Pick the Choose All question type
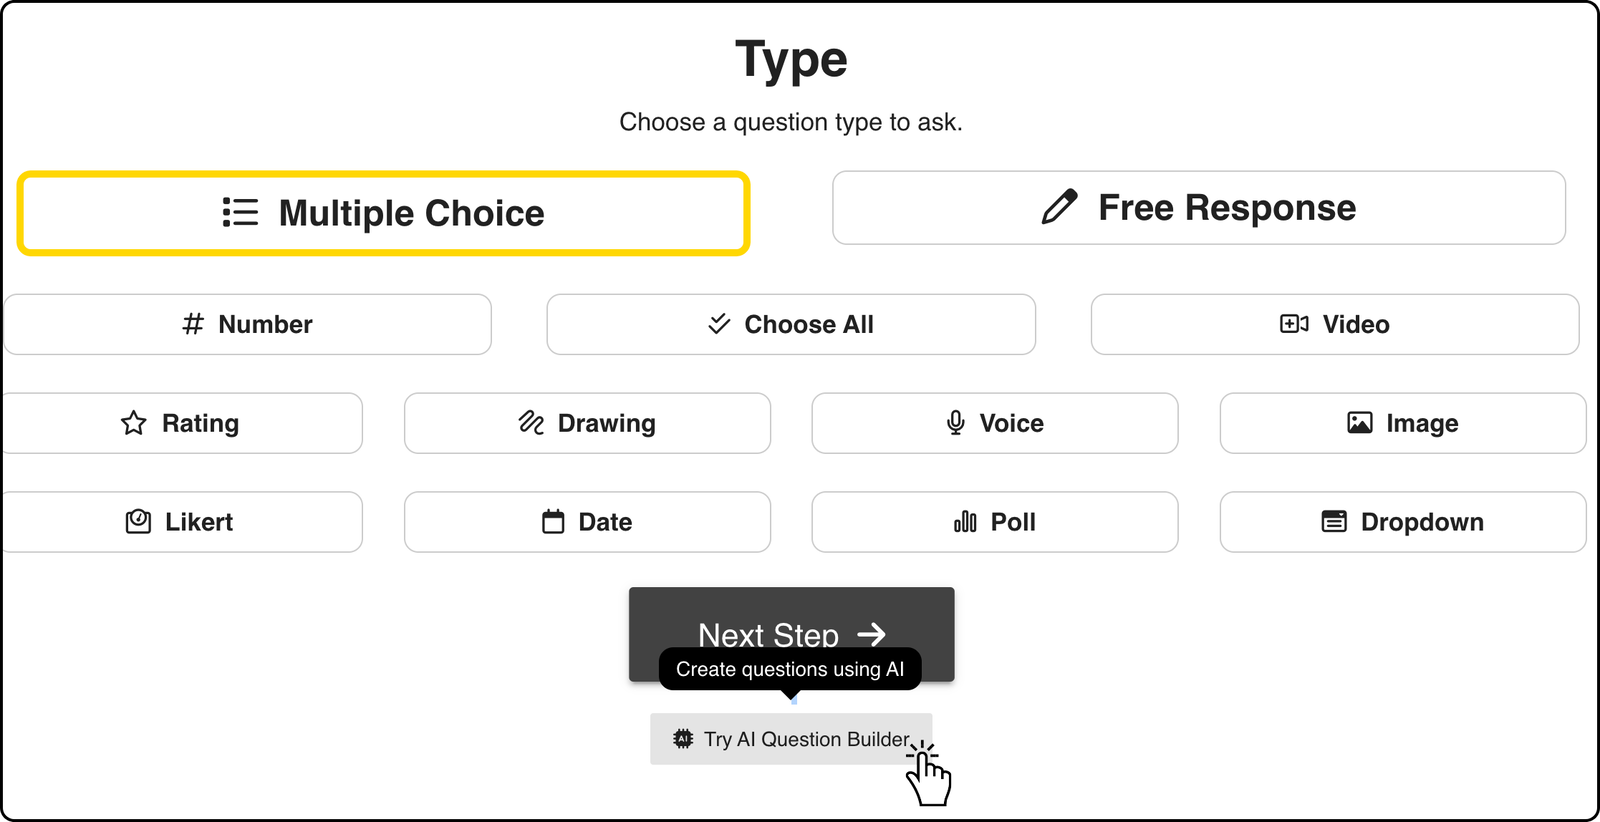Image resolution: width=1600 pixels, height=822 pixels. (x=791, y=324)
